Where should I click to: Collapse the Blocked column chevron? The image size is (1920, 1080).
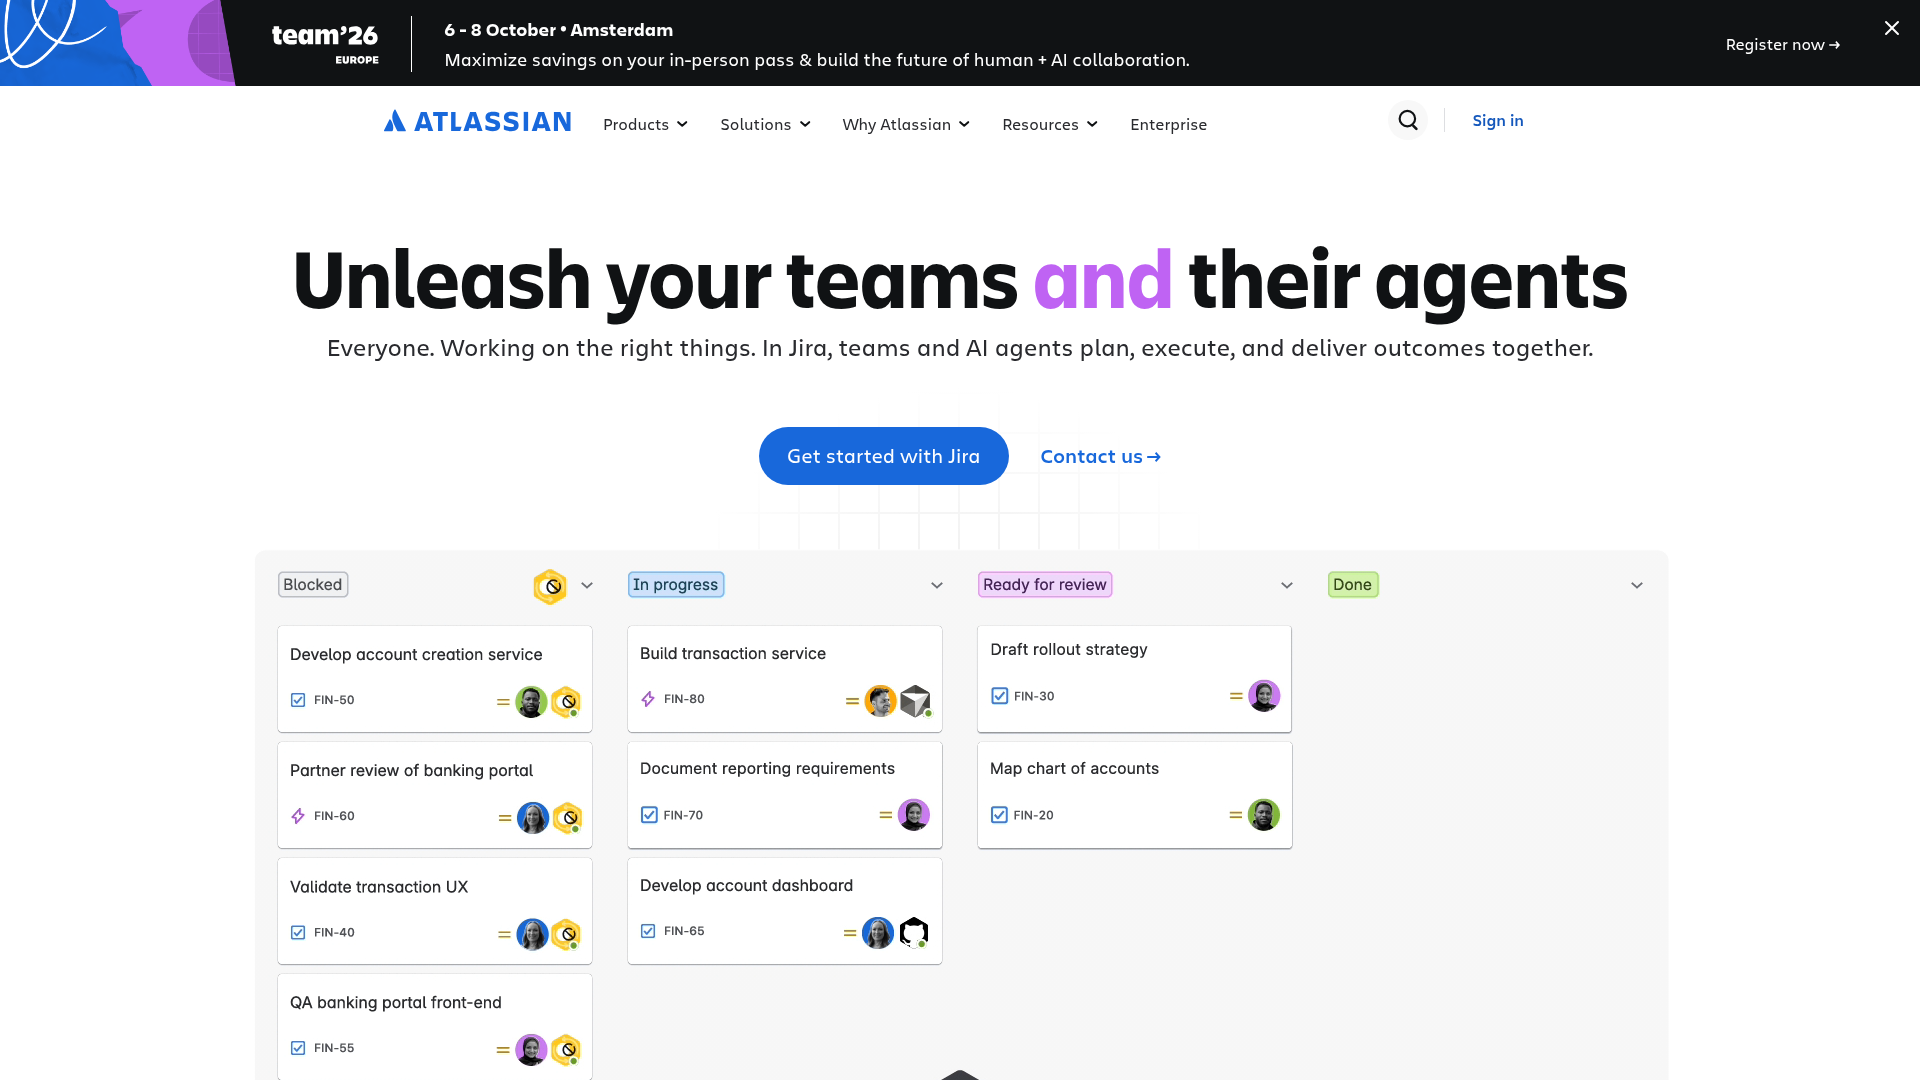[587, 586]
